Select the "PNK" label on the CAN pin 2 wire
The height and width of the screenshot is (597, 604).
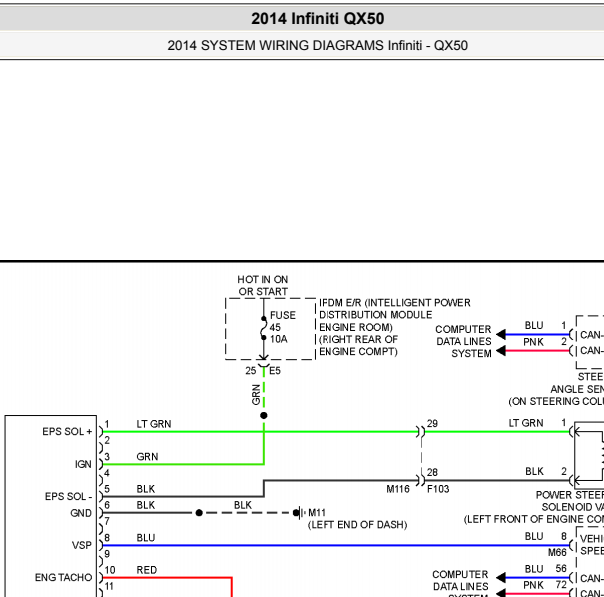point(533,342)
